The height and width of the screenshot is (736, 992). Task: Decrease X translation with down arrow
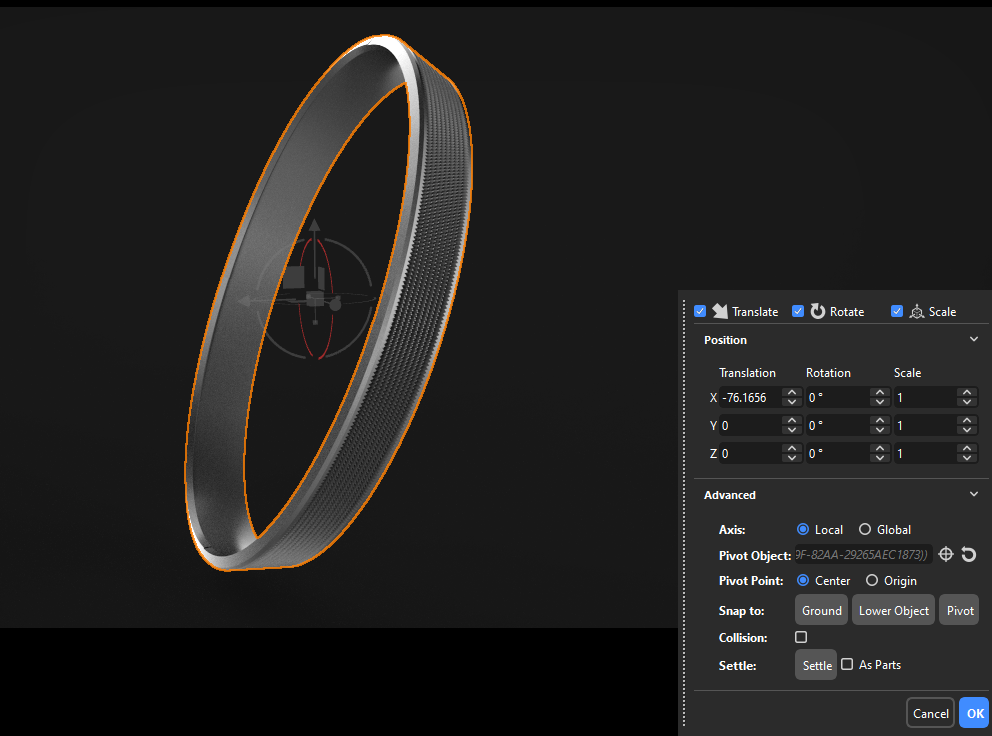(792, 402)
